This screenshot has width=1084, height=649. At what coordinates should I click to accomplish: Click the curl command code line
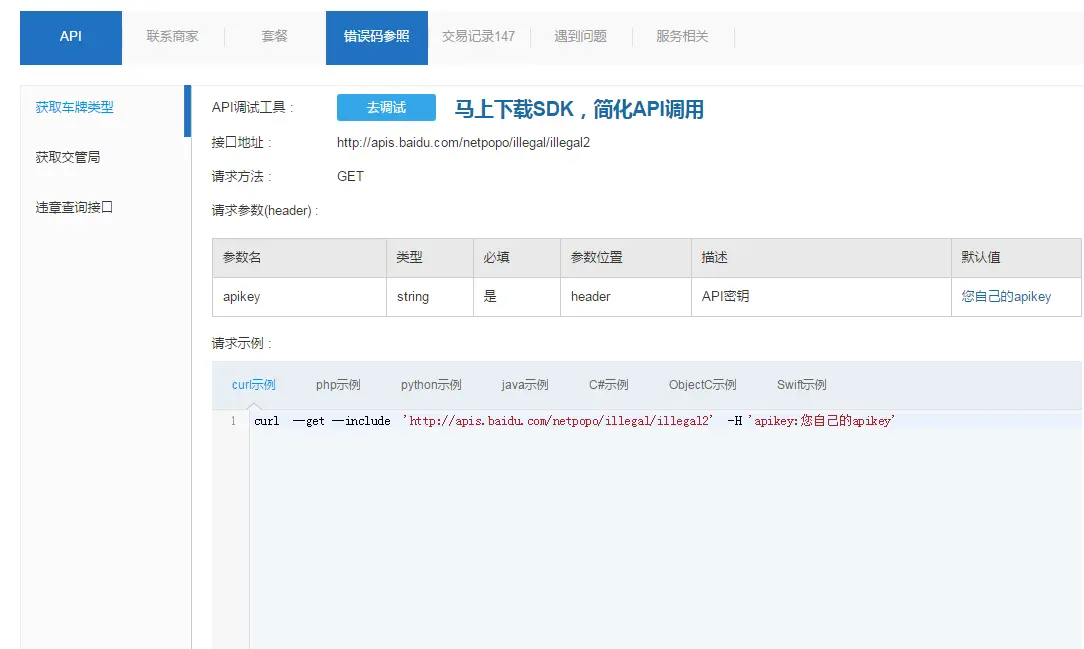click(x=574, y=421)
